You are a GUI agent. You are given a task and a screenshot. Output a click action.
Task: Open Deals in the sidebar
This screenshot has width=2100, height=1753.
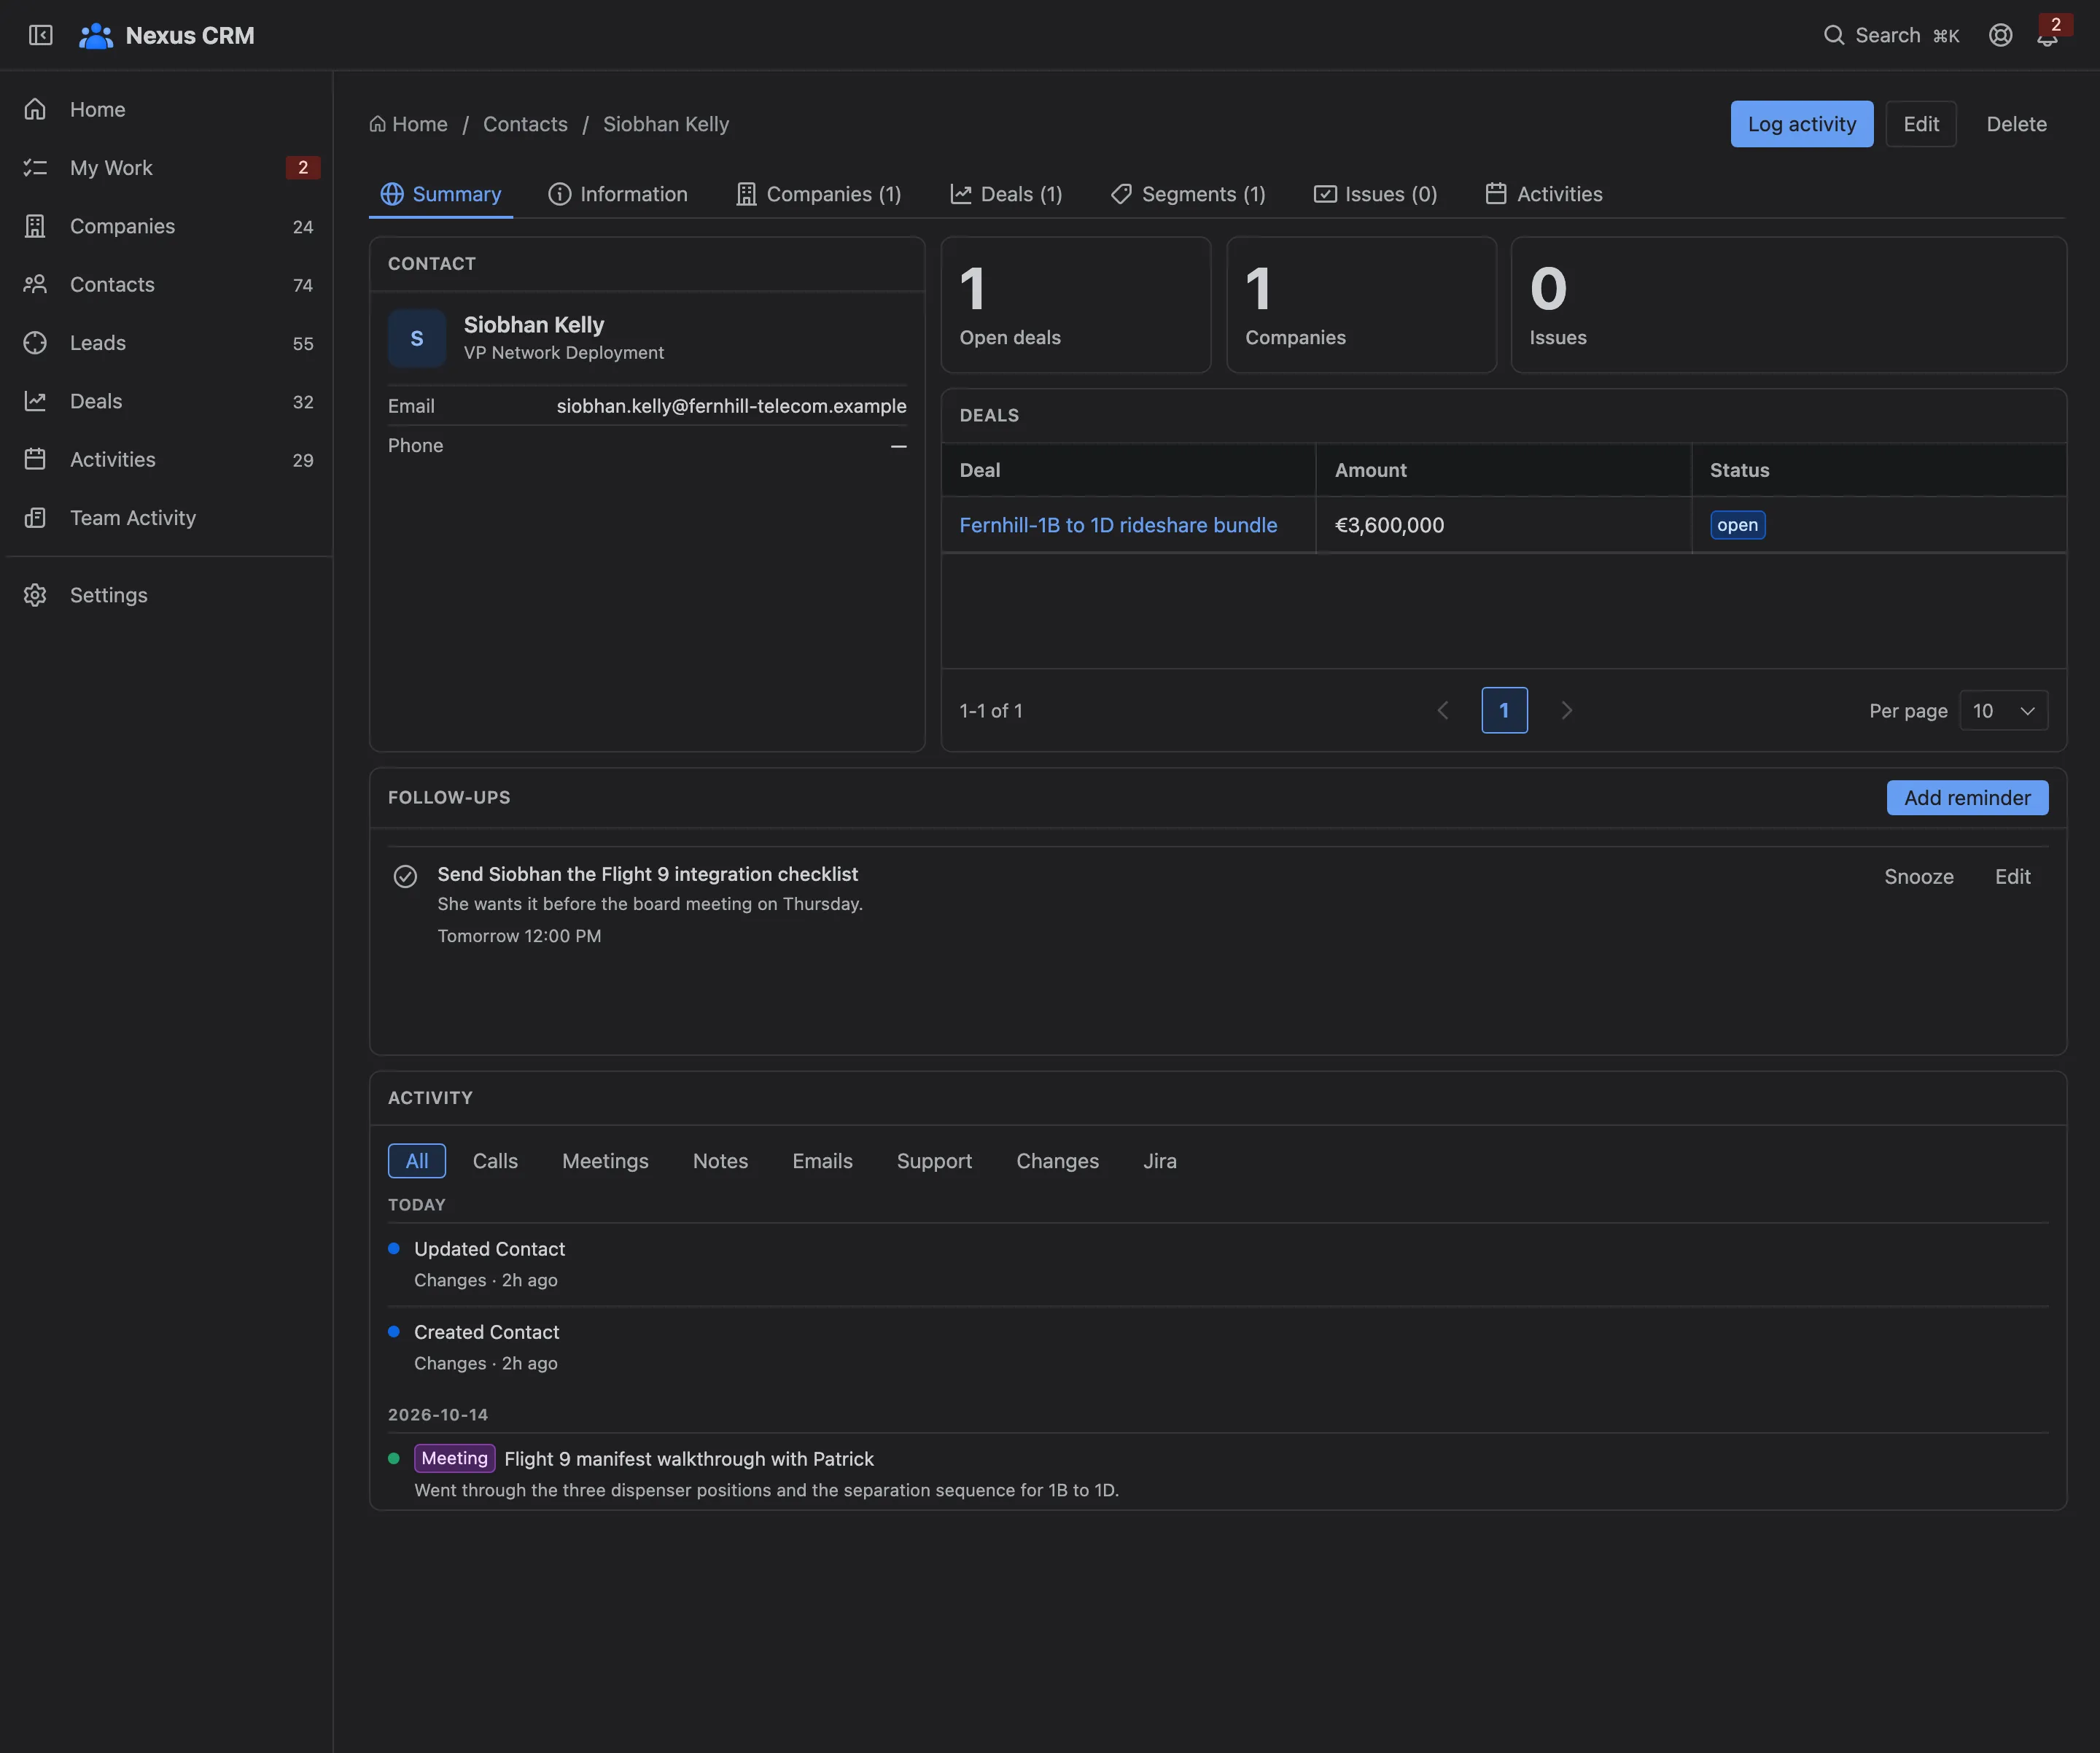tap(166, 401)
